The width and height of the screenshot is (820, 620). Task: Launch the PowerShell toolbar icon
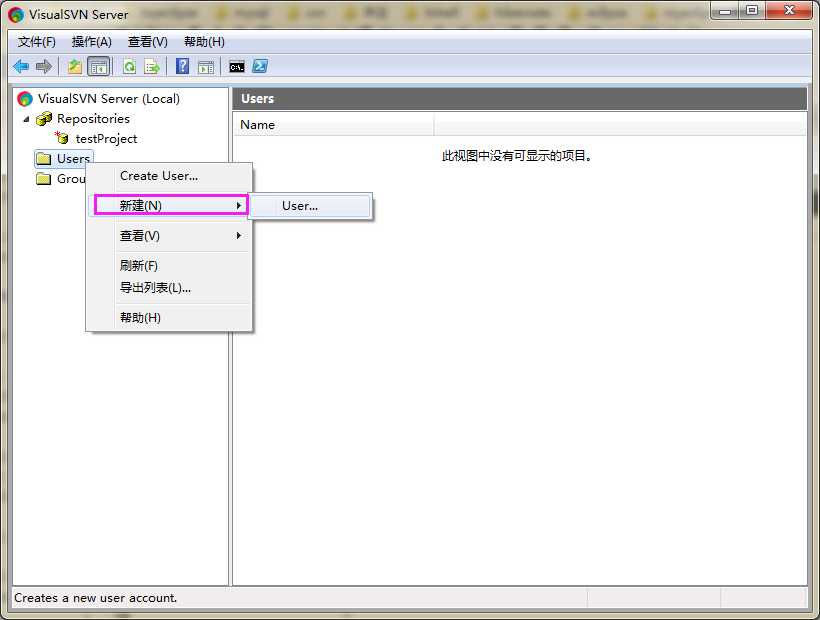(260, 66)
